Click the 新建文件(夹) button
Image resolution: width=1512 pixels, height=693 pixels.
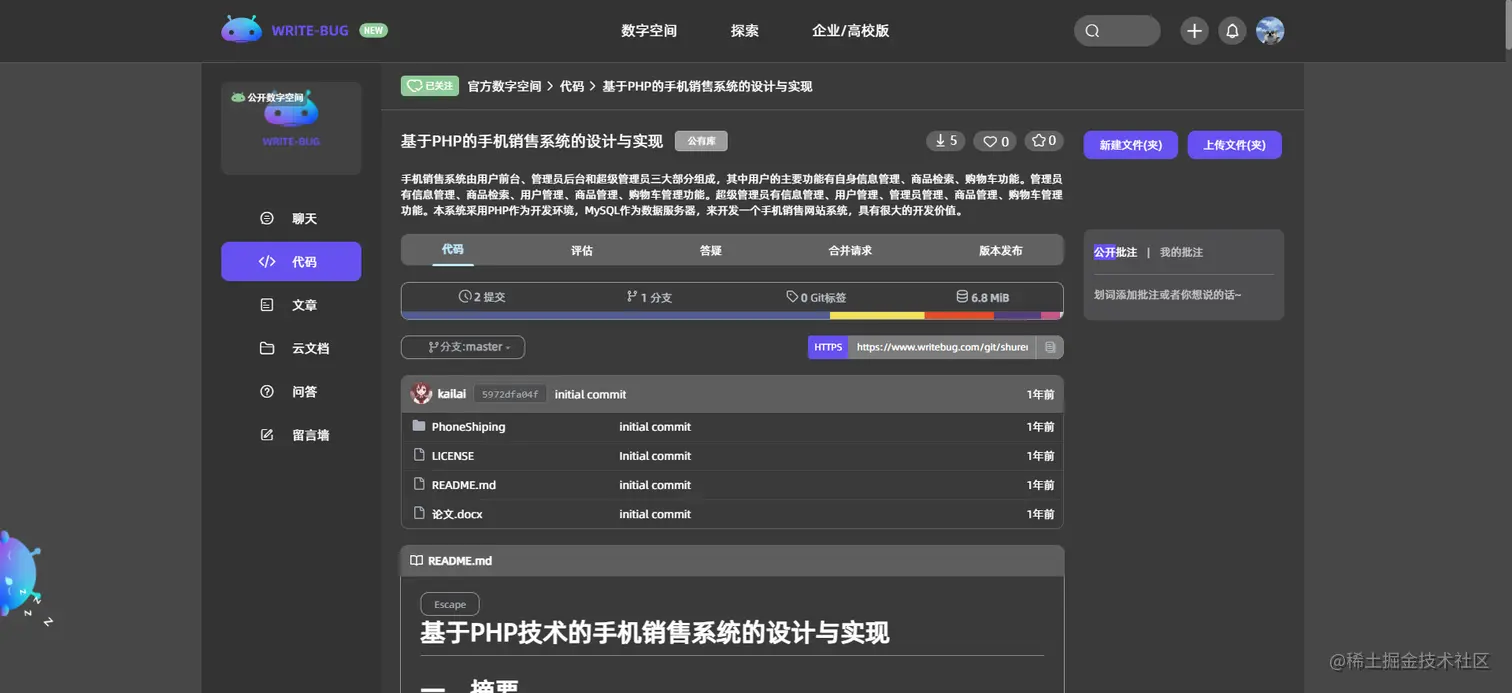[x=1130, y=144]
